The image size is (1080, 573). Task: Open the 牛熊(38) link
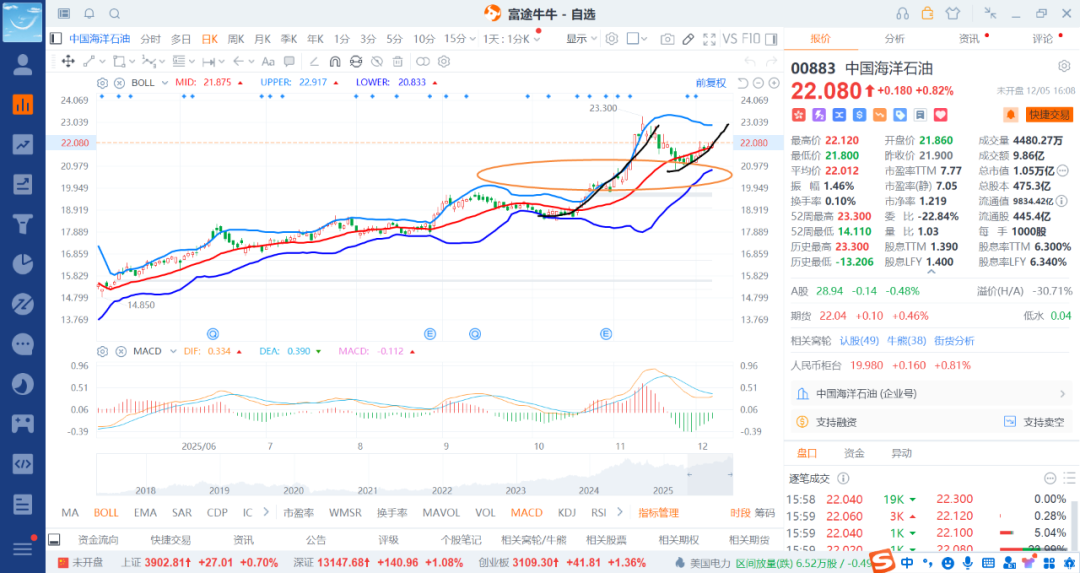906,341
